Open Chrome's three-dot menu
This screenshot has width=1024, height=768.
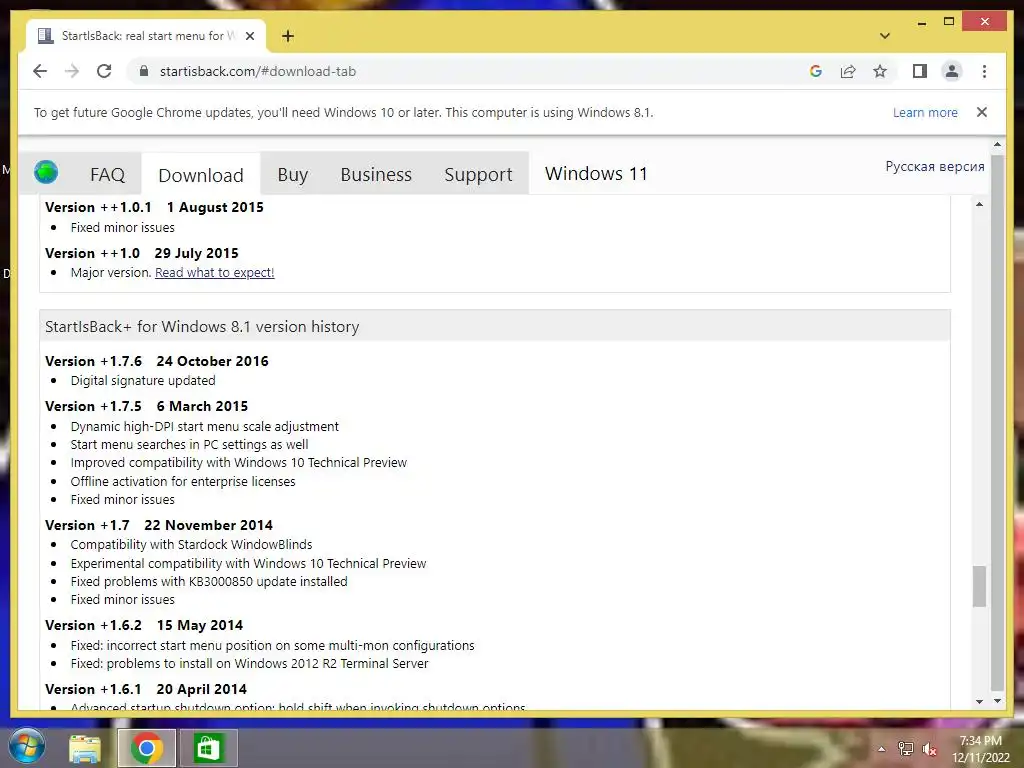coord(984,71)
